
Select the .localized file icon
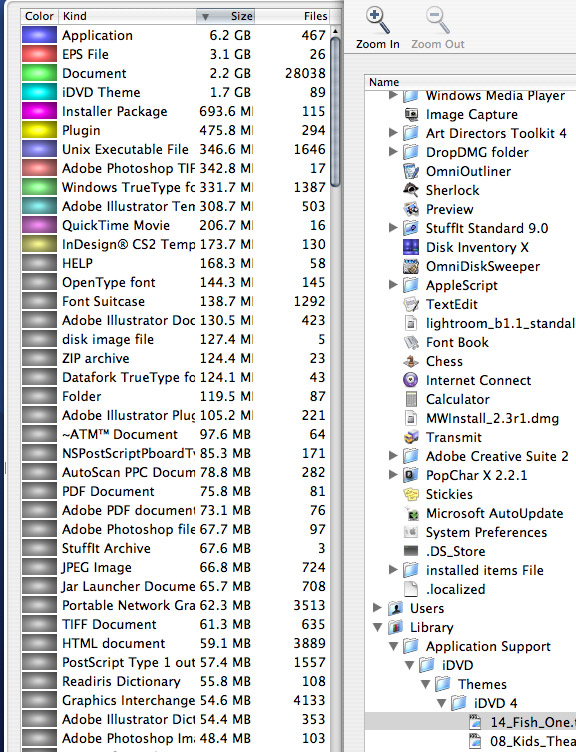(411, 589)
